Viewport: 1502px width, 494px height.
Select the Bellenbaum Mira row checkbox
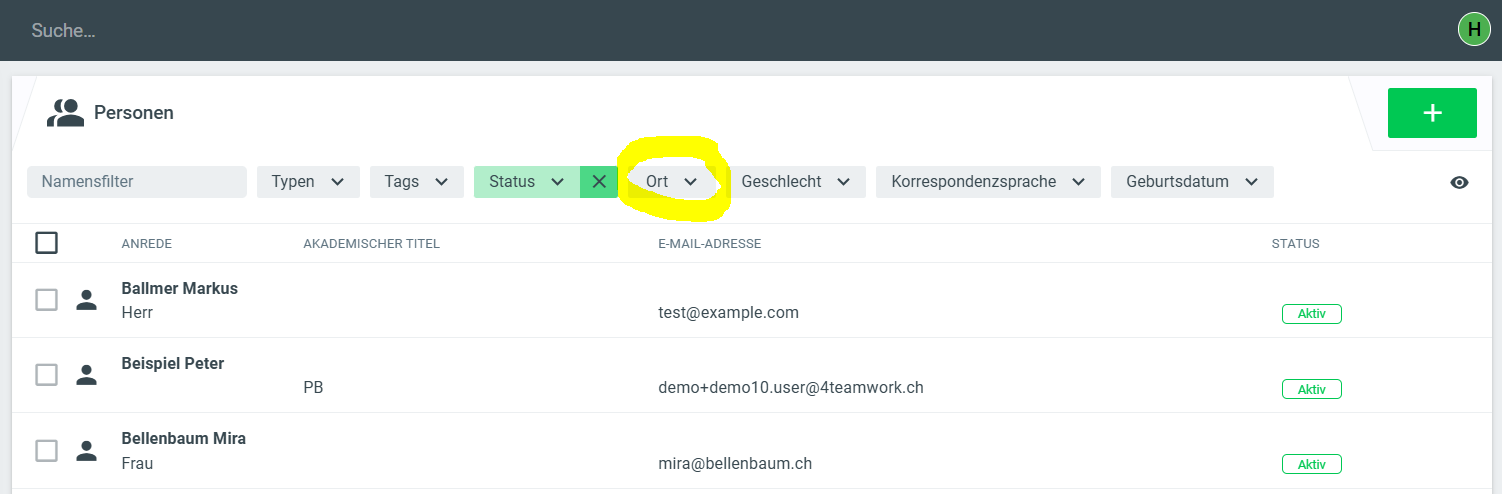tap(46, 451)
